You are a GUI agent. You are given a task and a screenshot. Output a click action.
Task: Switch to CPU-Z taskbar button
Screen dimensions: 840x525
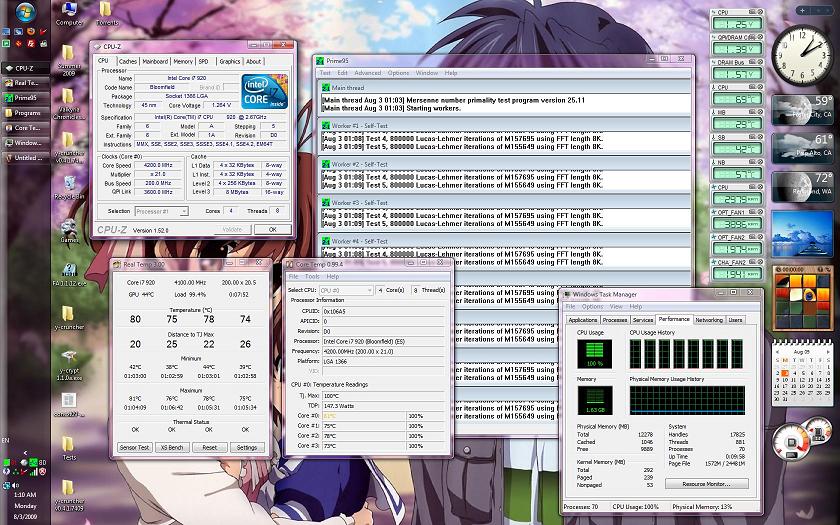click(x=25, y=68)
